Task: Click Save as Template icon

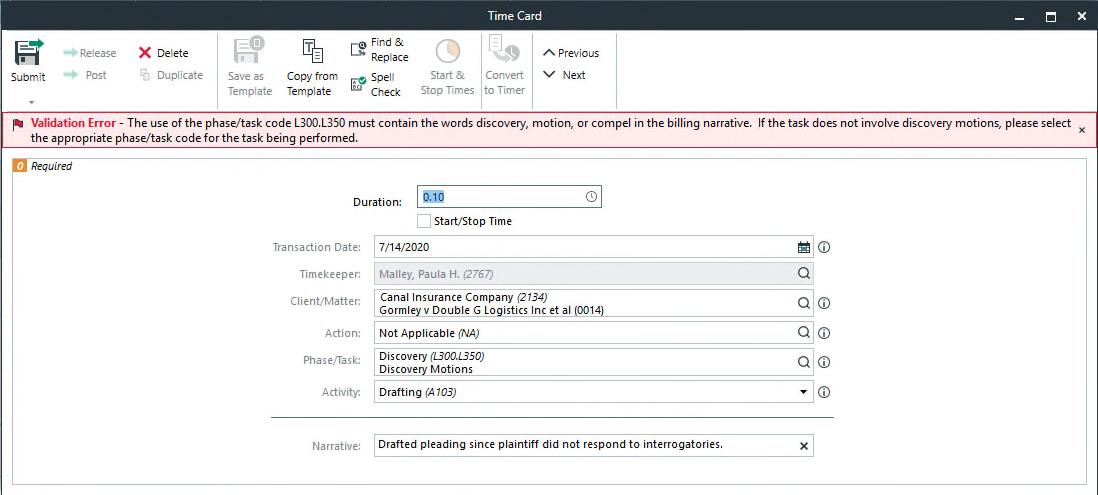Action: pyautogui.click(x=249, y=51)
